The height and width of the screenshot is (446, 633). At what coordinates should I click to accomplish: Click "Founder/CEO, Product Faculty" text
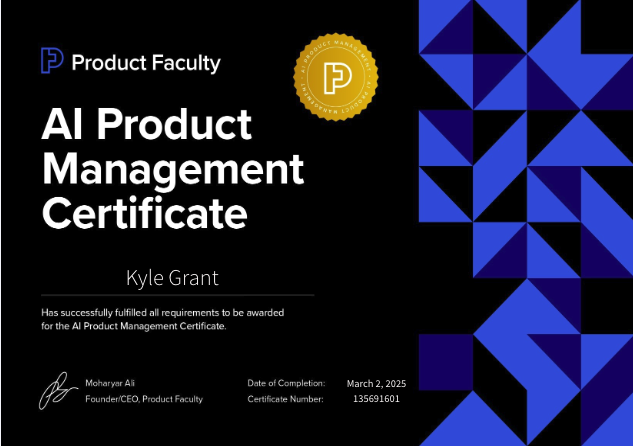(x=144, y=399)
